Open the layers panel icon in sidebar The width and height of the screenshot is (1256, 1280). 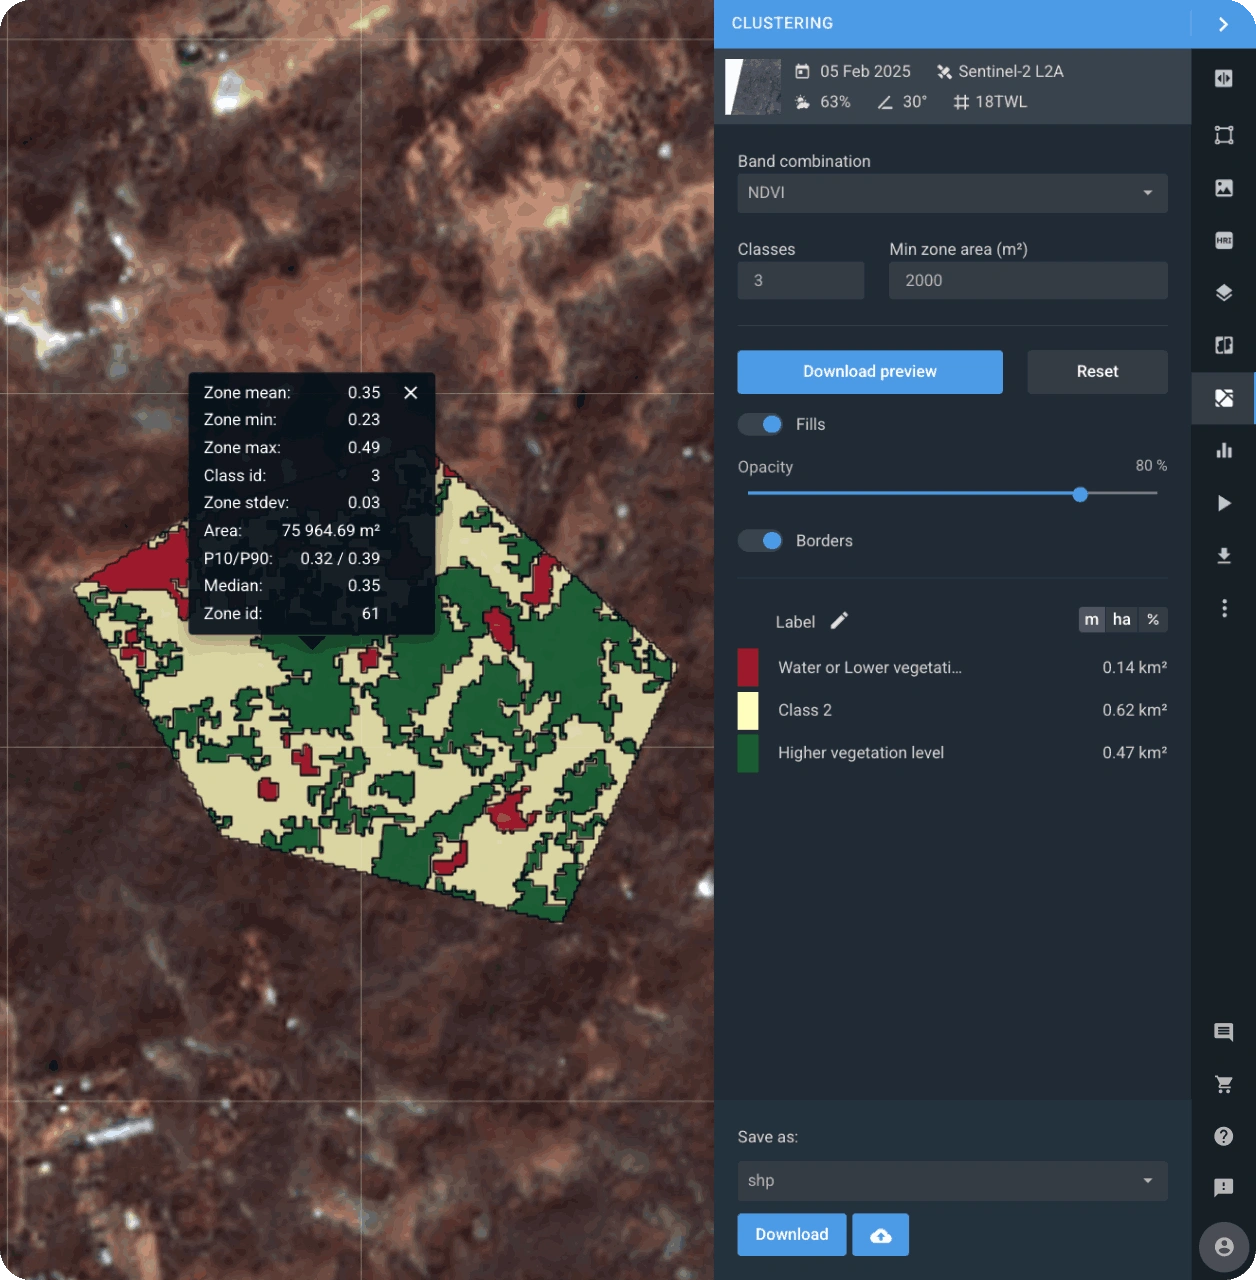click(1223, 293)
